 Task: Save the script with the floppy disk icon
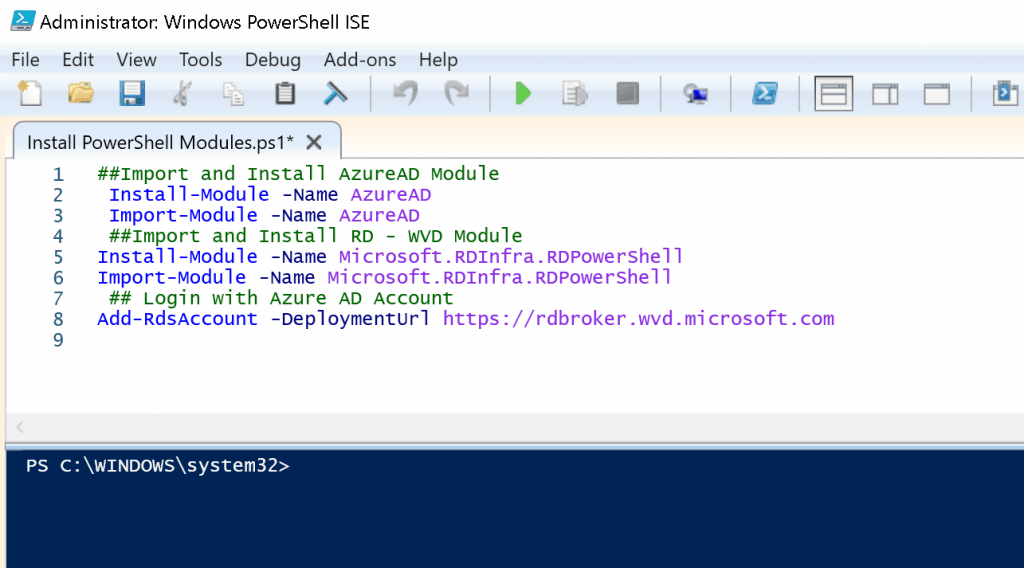[132, 94]
